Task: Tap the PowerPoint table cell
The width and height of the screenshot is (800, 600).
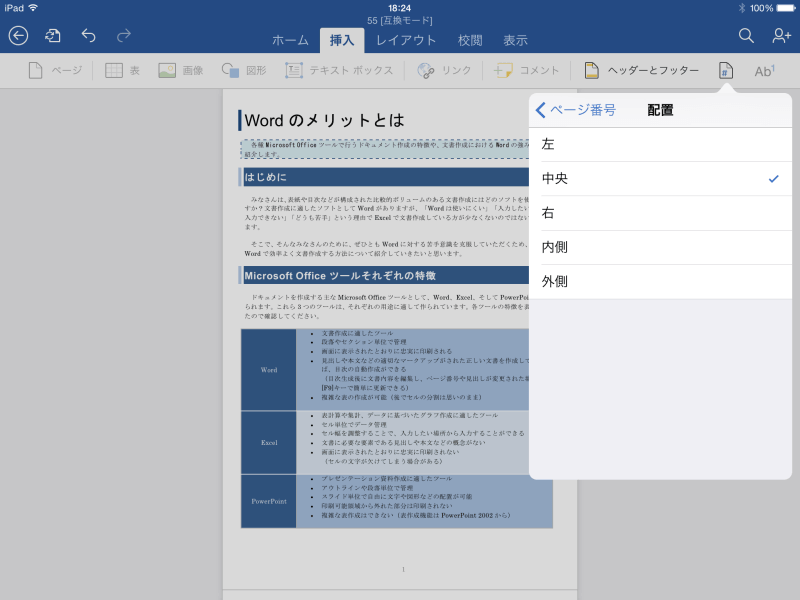Action: (269, 501)
